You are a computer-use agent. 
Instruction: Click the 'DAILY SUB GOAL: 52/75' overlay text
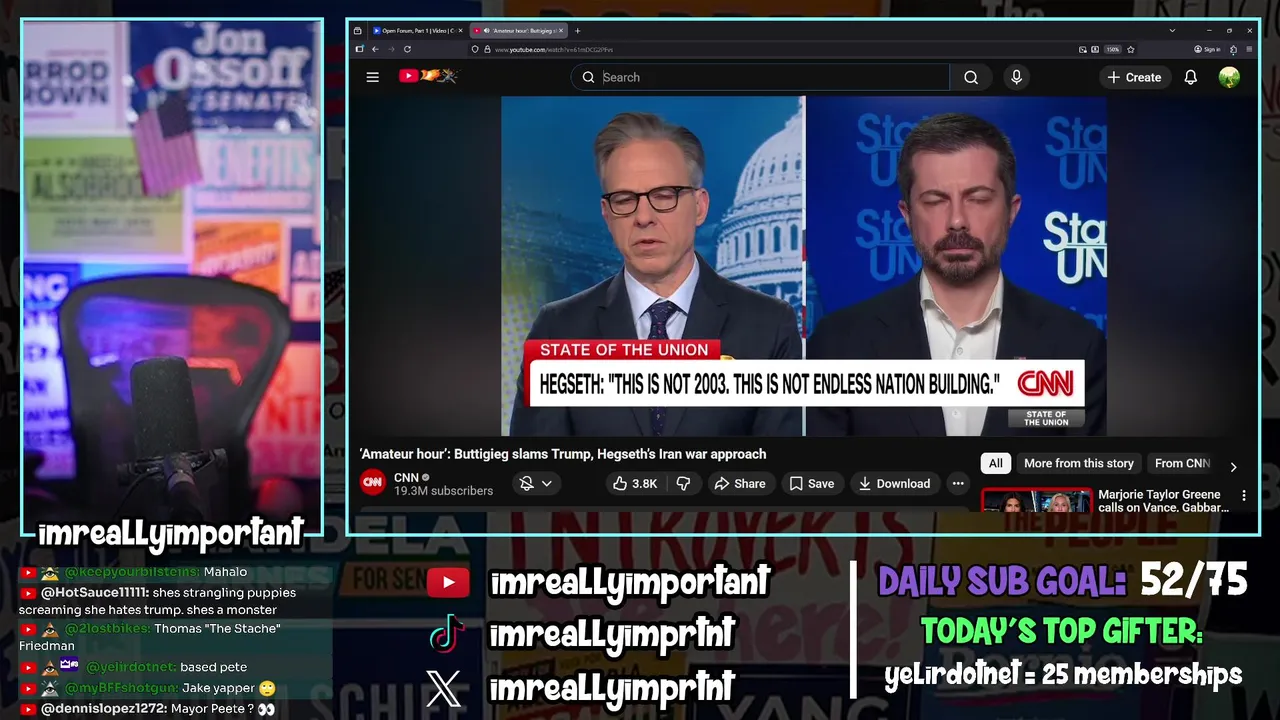pos(1062,581)
